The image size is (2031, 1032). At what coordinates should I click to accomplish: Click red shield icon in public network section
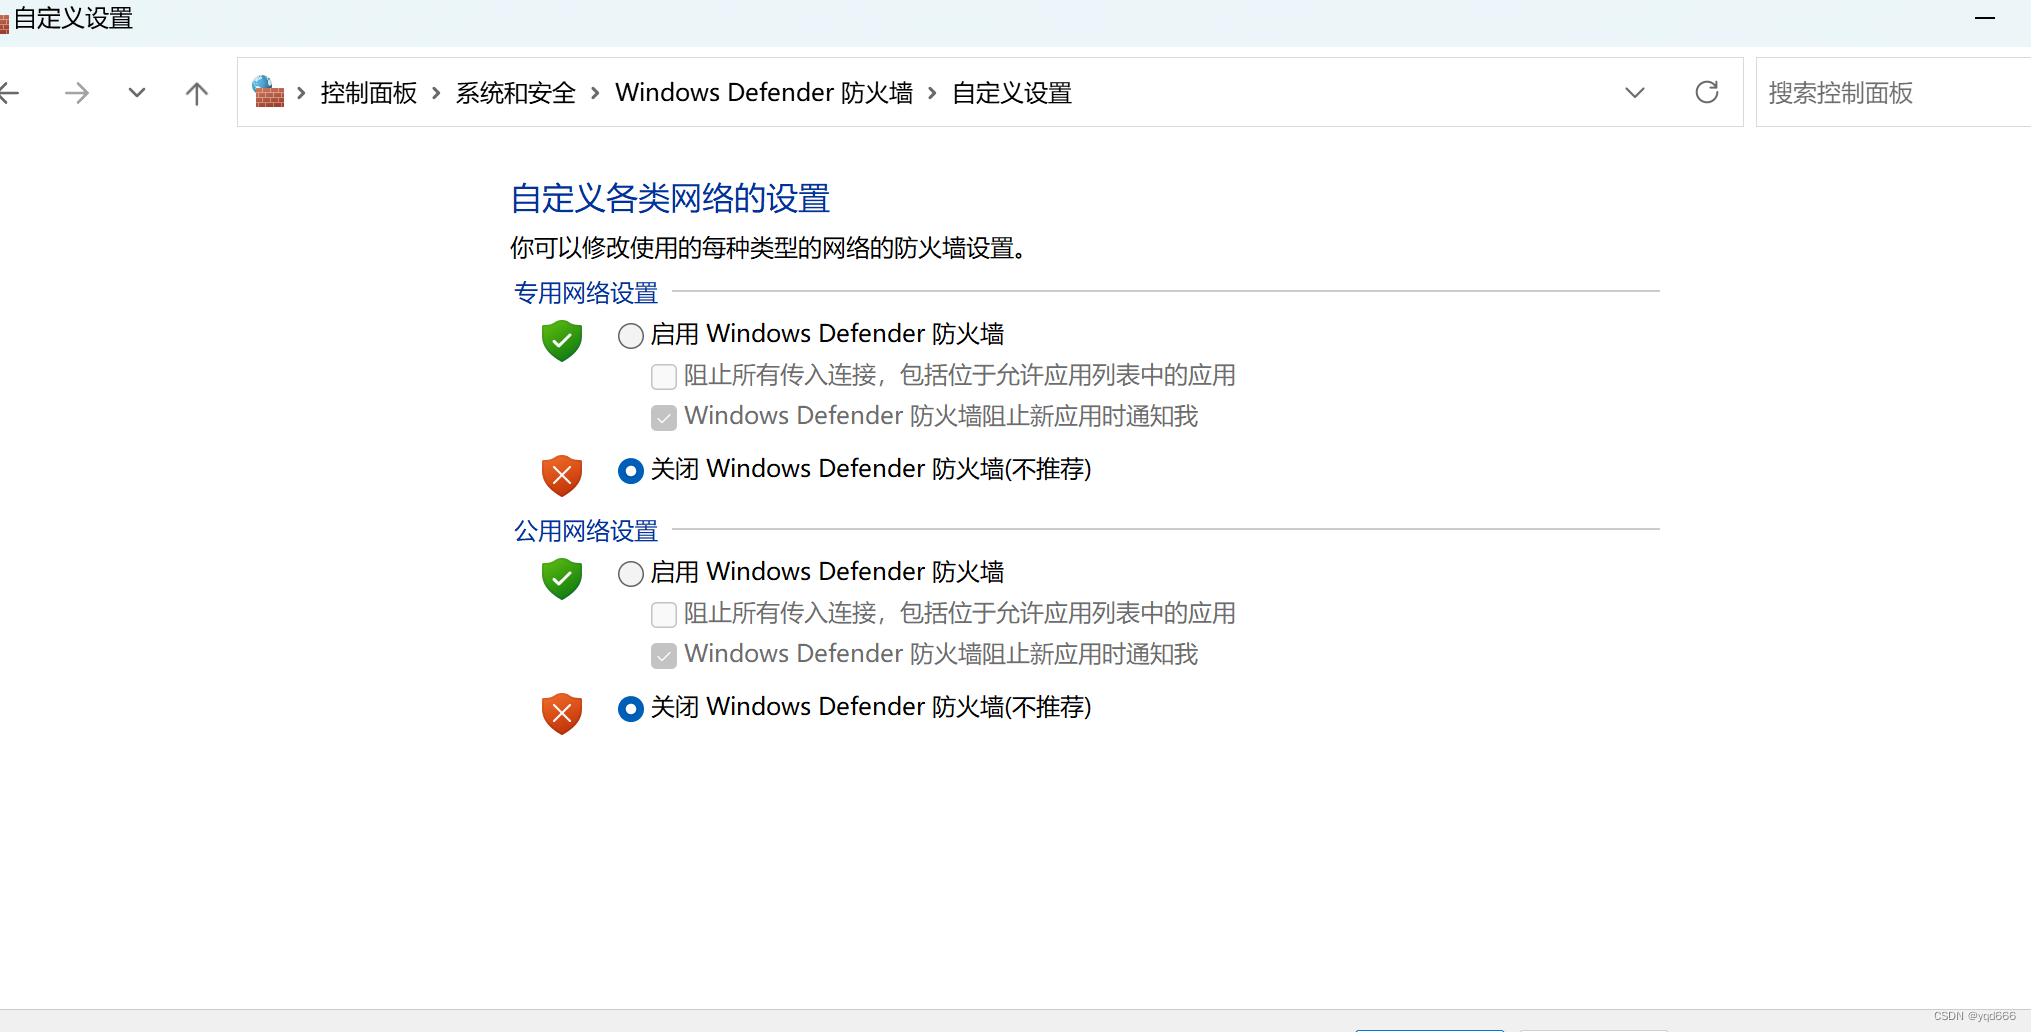(x=562, y=713)
